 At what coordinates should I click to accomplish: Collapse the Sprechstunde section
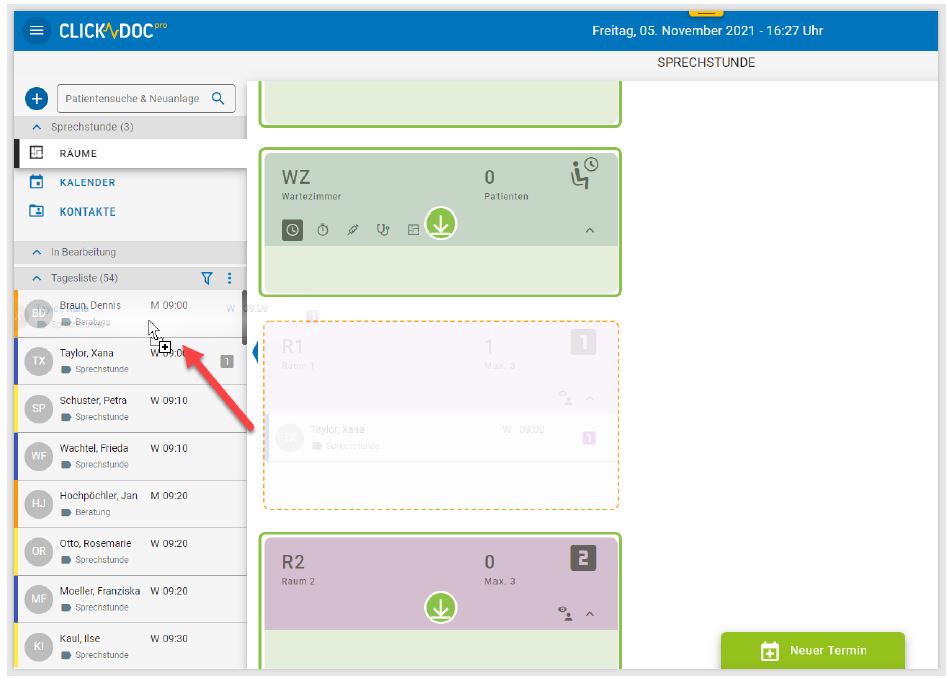point(37,127)
